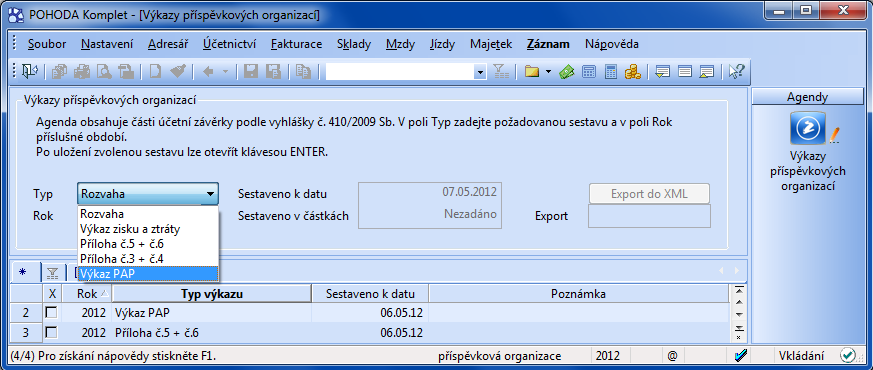Tick the checkbox in row 3 Příloha č.5 + č.6
Viewport: 873px width, 370px height.
[x=51, y=333]
